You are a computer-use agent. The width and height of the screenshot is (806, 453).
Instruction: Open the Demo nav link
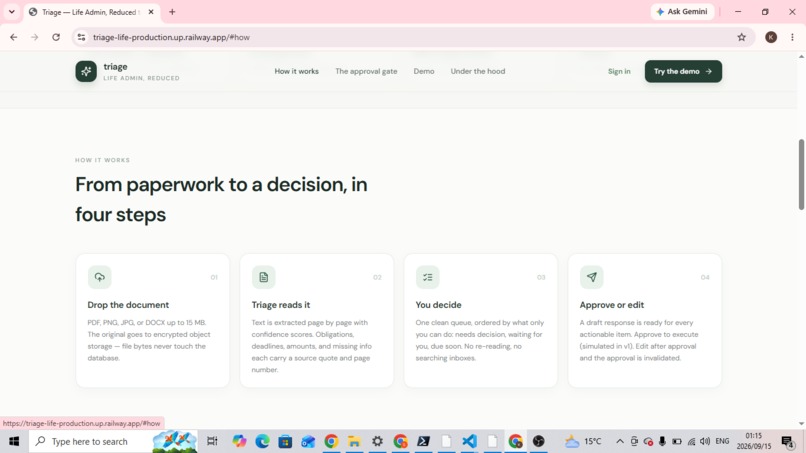[x=424, y=71]
